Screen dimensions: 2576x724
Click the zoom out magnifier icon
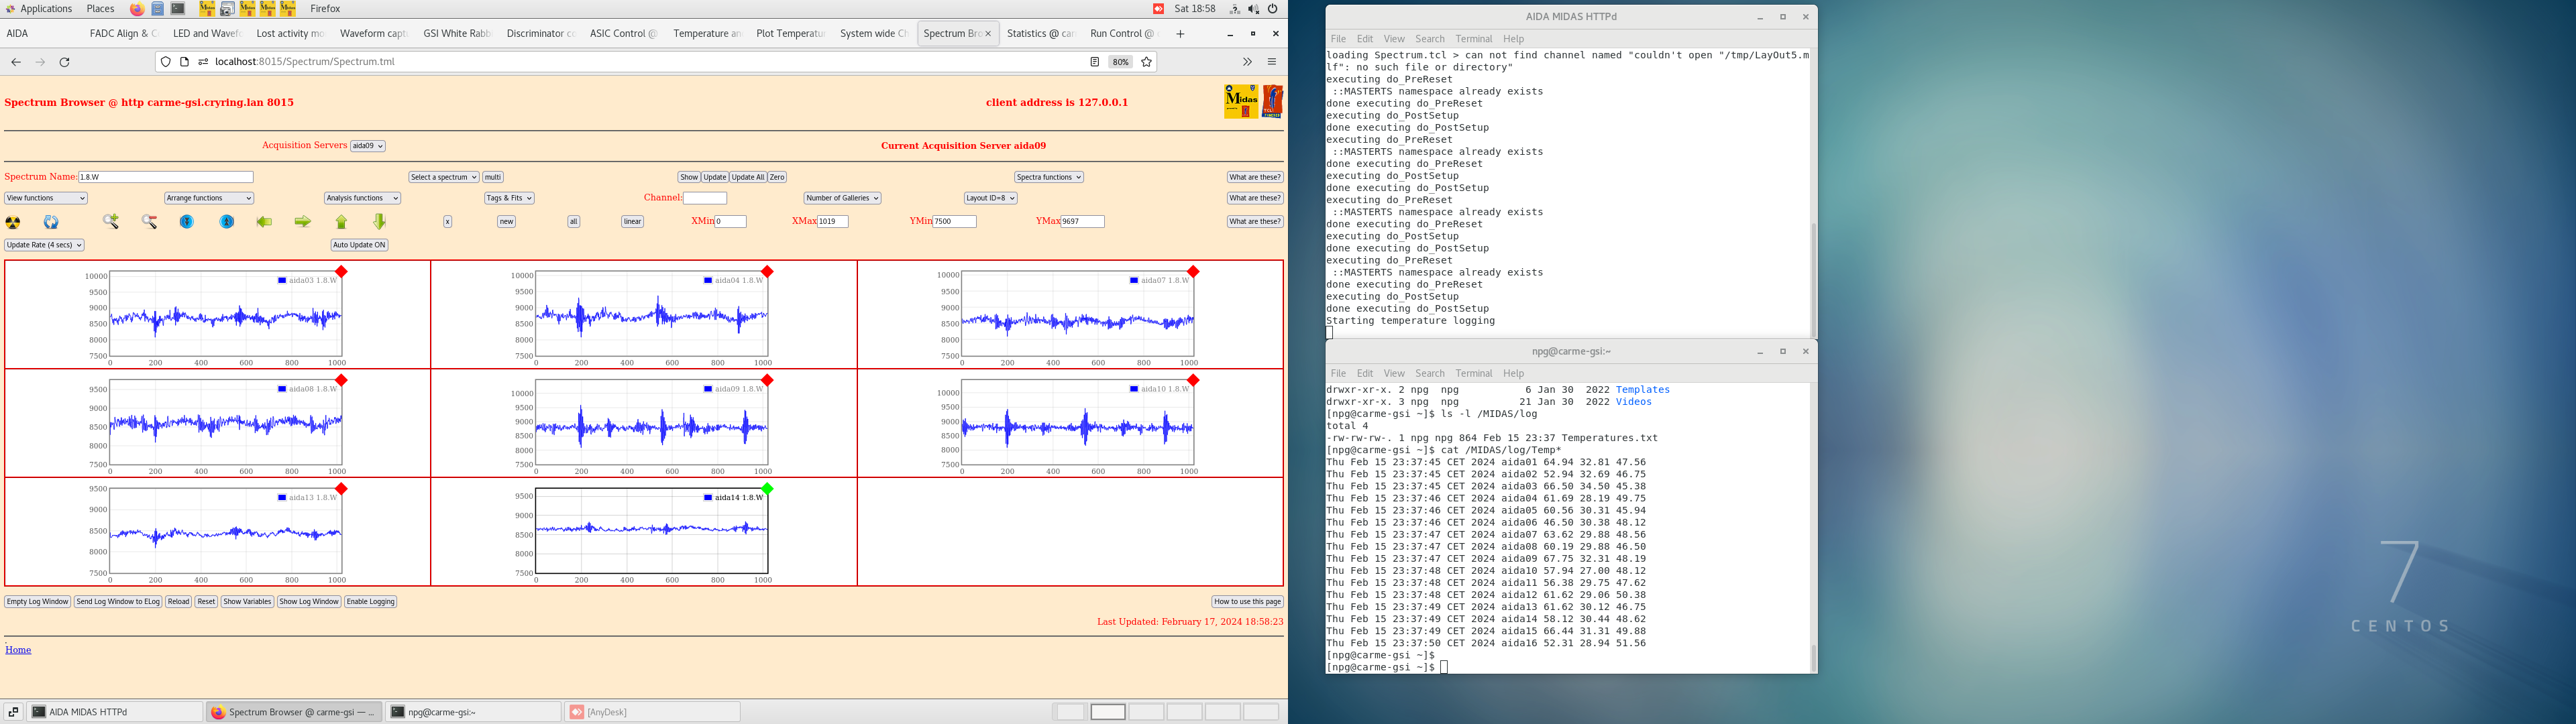149,222
